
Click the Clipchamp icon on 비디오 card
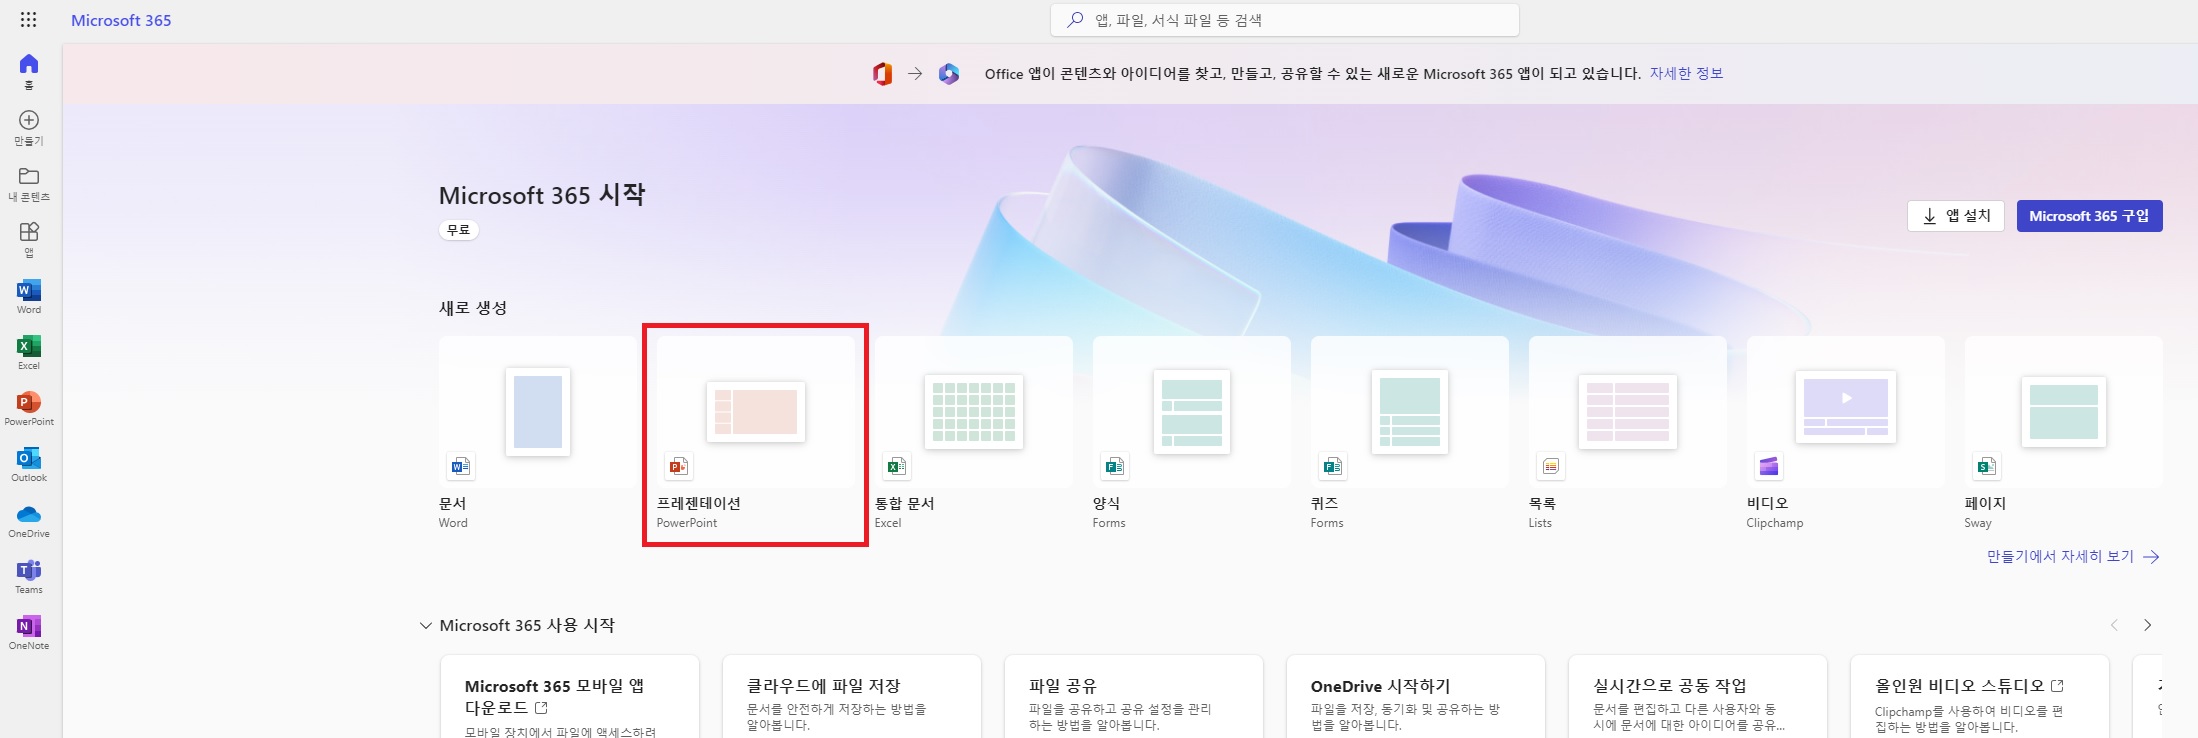(1769, 466)
